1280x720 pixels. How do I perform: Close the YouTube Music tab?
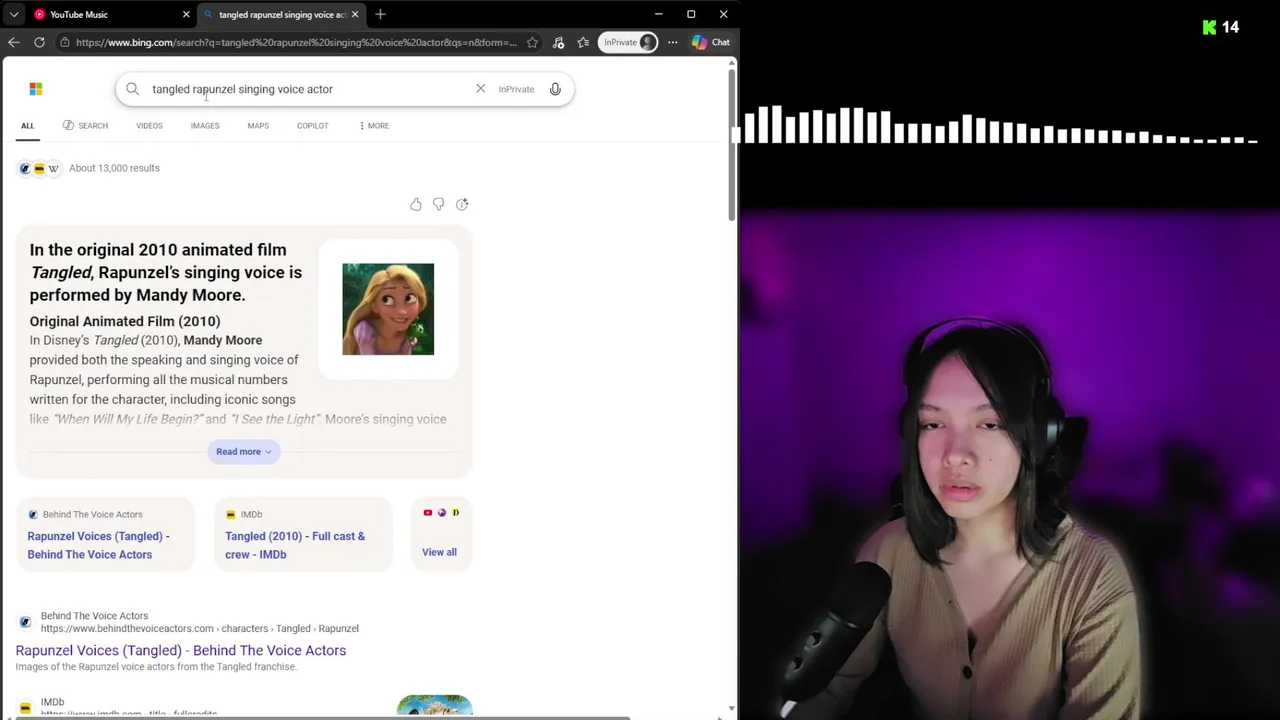point(186,14)
